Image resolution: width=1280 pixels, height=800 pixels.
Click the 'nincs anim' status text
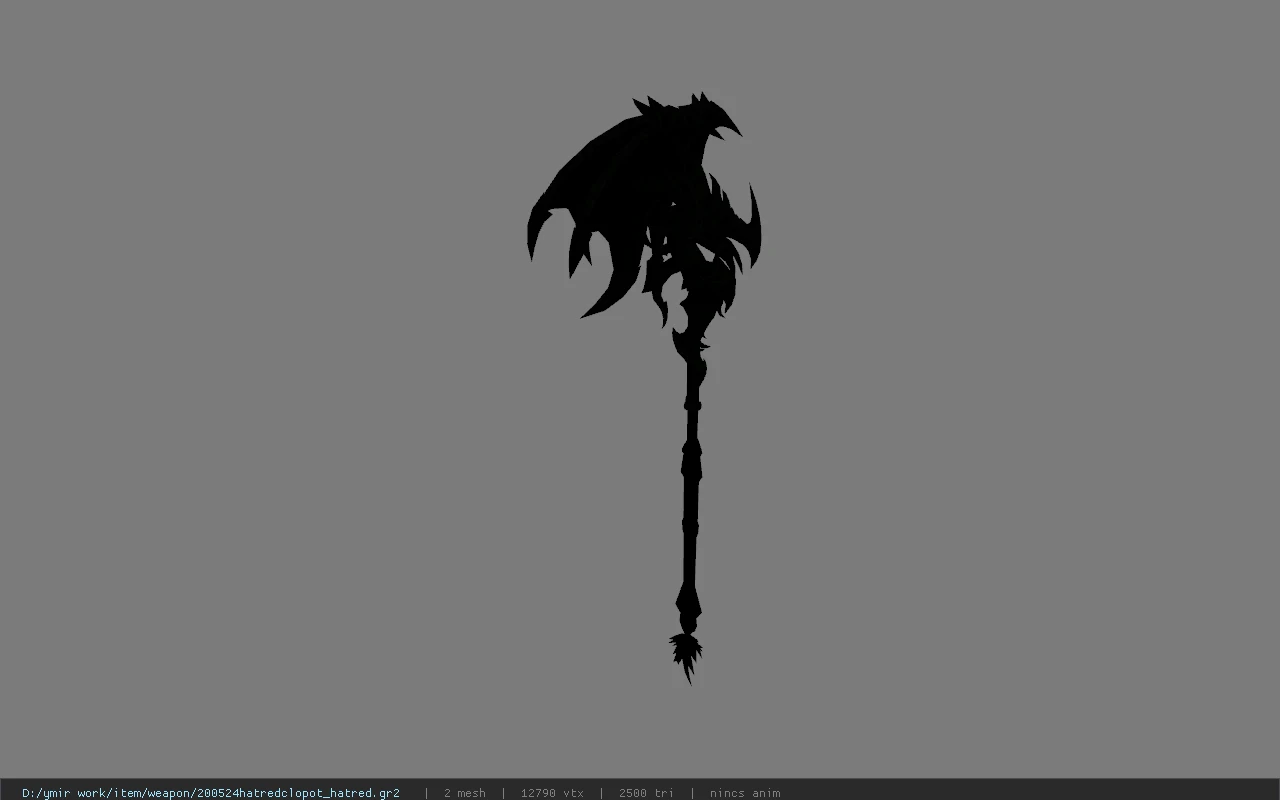click(x=745, y=793)
